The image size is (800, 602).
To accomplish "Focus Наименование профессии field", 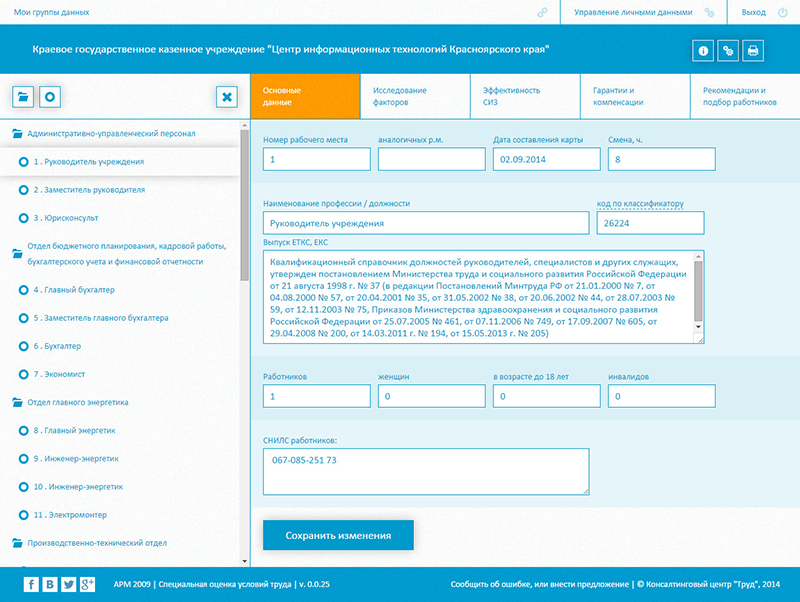I will [x=426, y=223].
